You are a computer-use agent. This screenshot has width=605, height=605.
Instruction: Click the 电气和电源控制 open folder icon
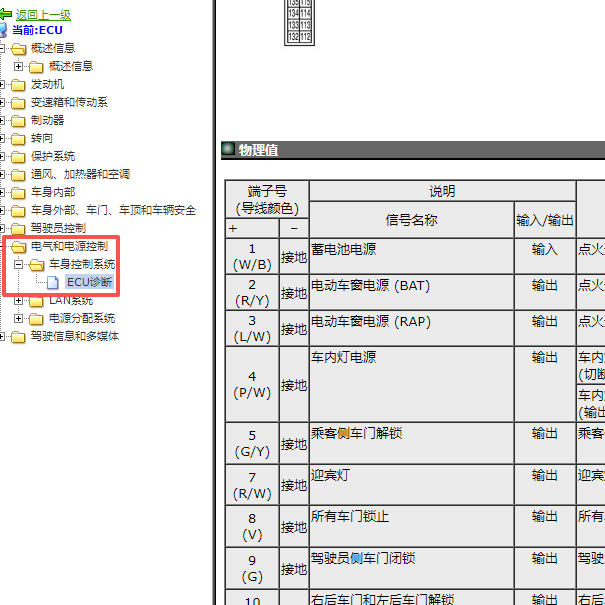18,247
